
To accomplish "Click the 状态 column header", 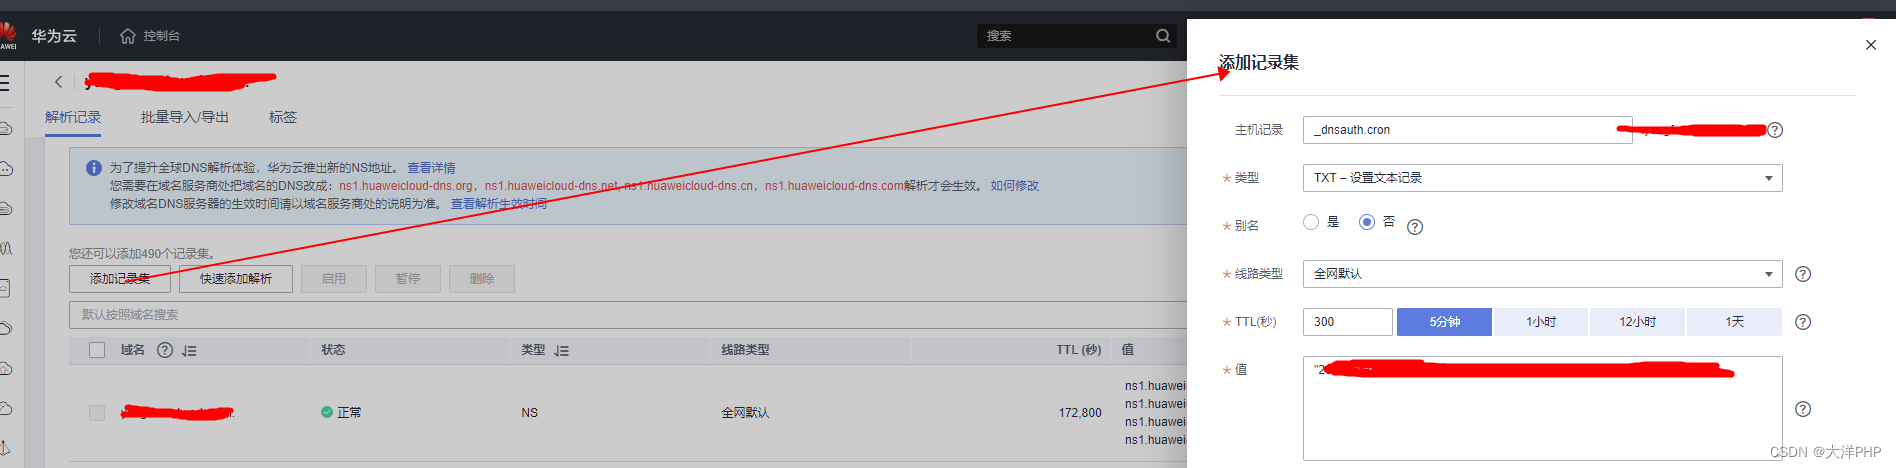I will (333, 350).
